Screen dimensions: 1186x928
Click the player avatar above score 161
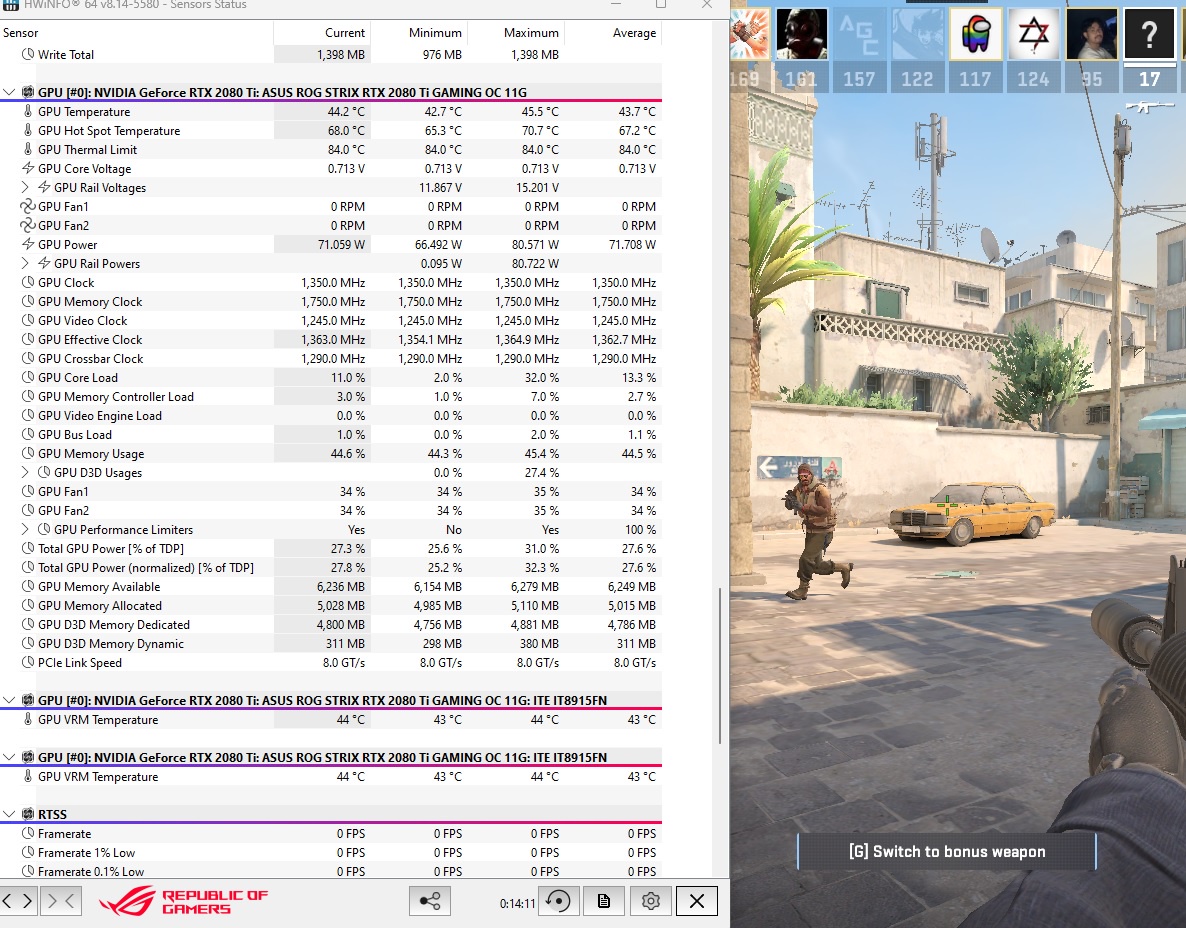pos(802,34)
